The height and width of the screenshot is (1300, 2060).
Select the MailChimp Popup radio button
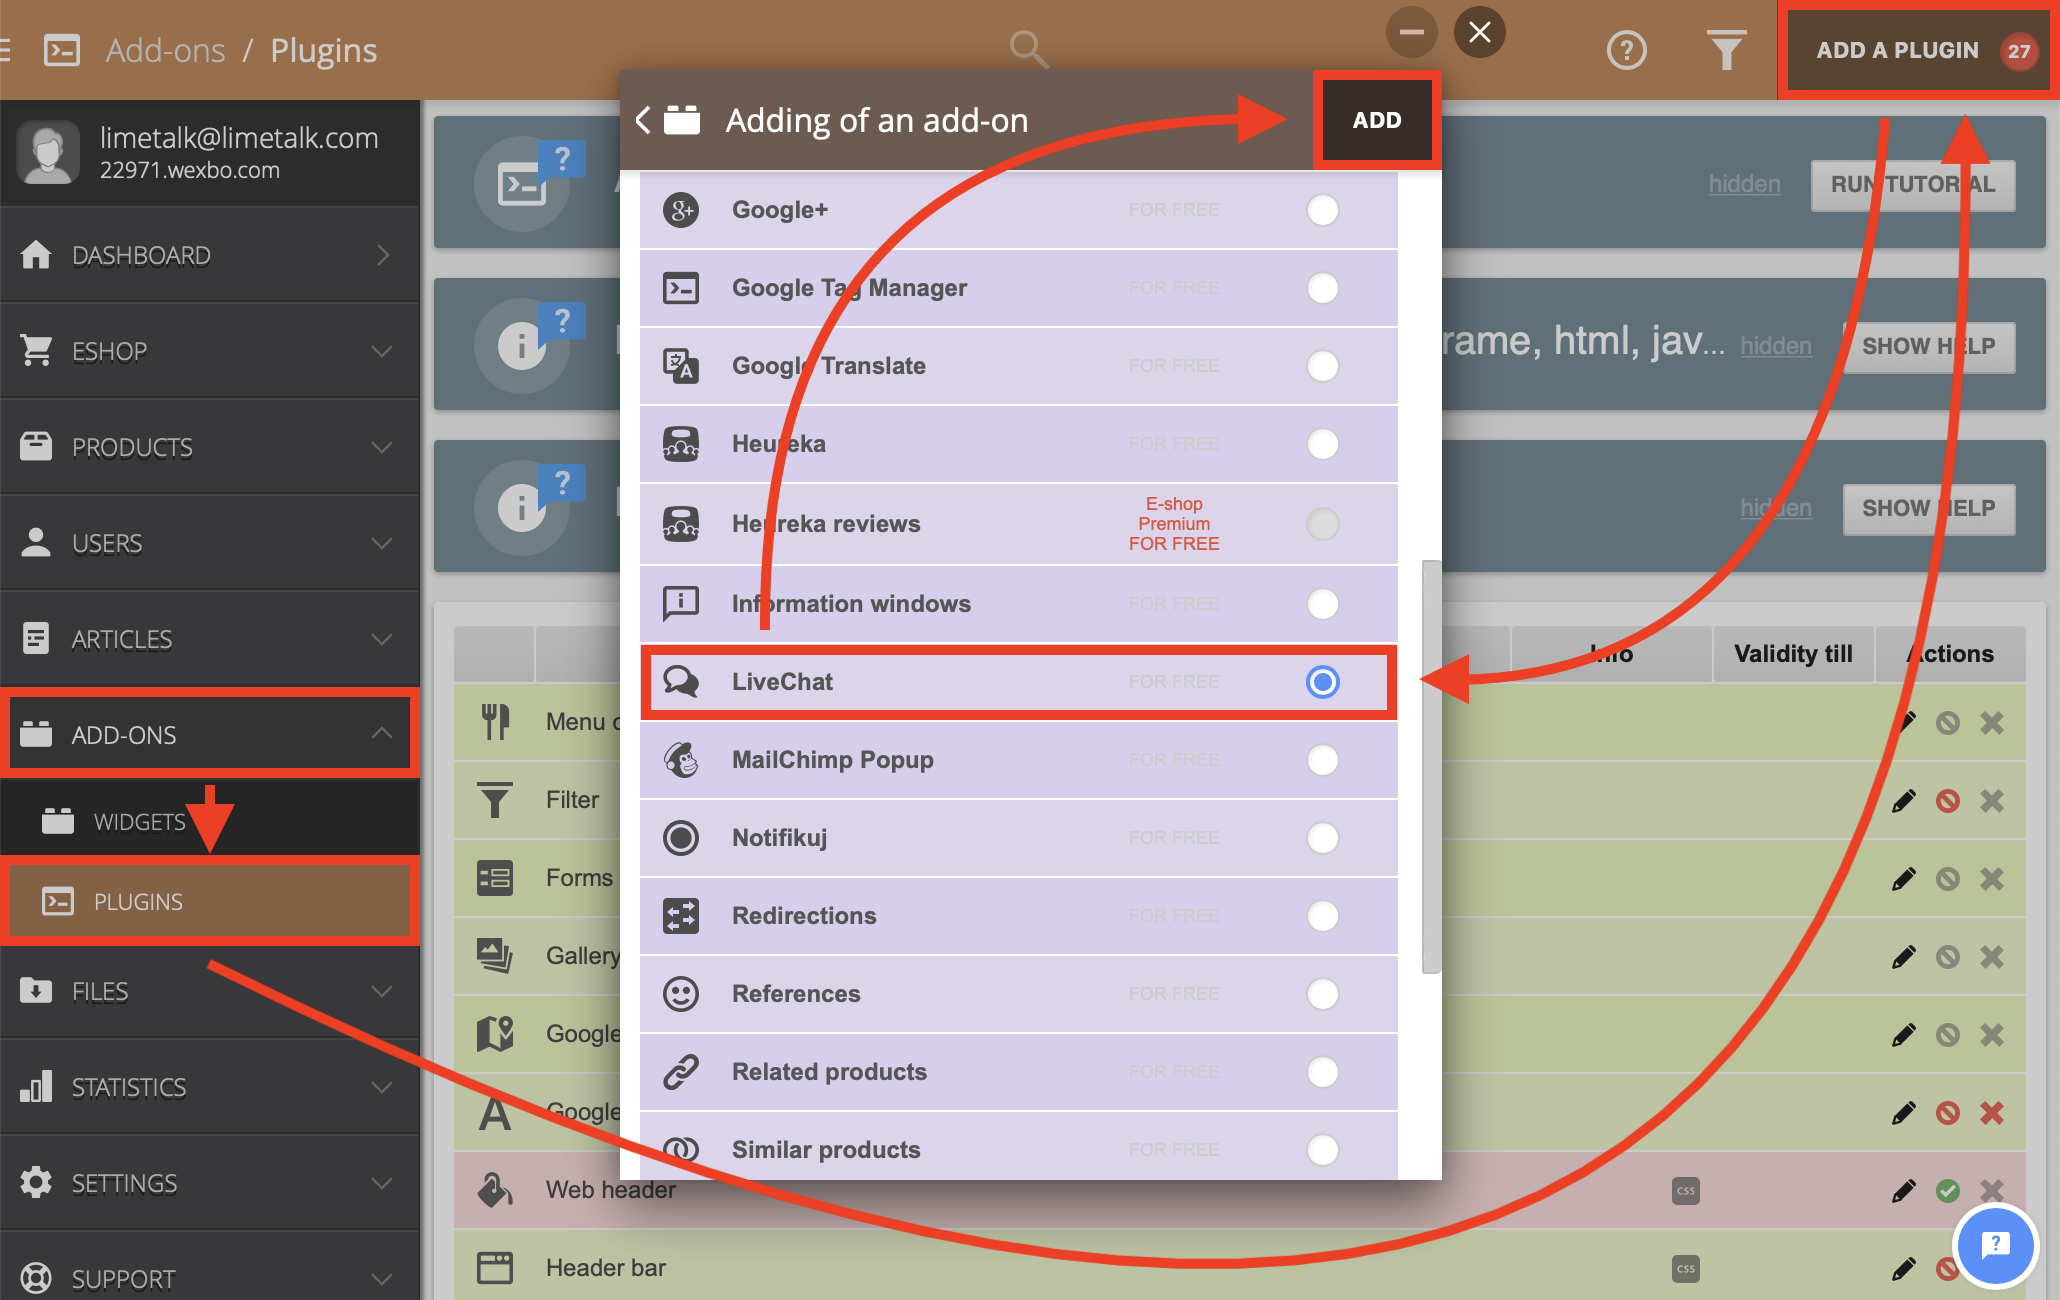(1323, 760)
